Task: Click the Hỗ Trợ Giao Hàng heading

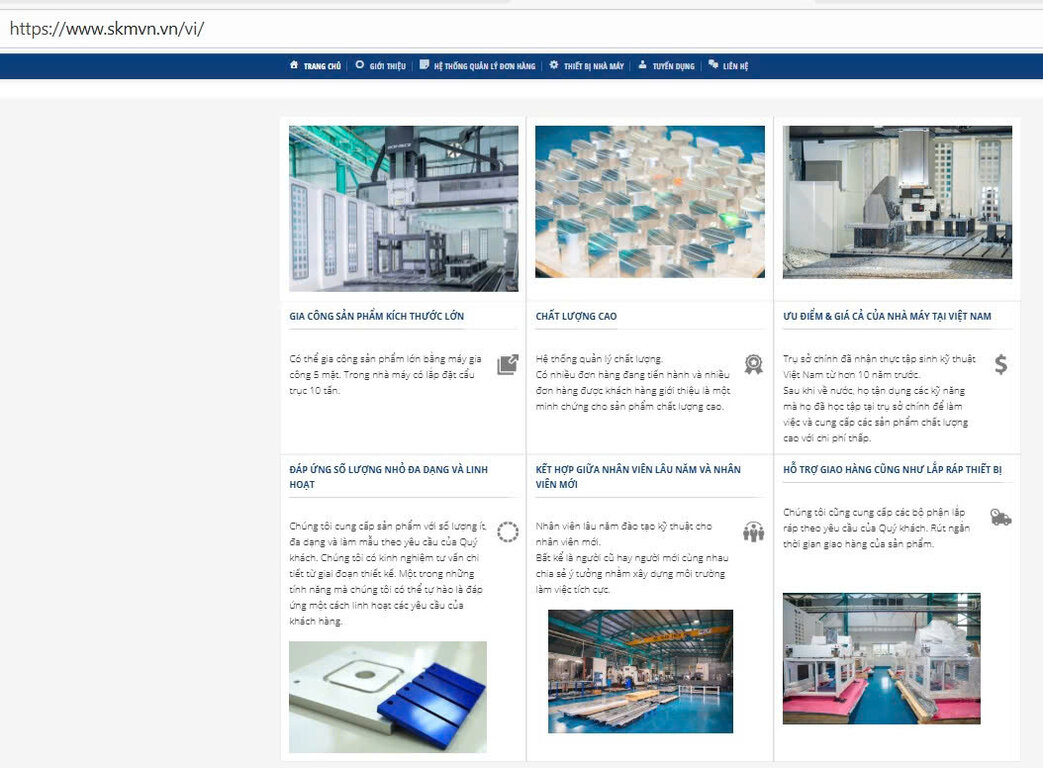Action: pos(892,469)
